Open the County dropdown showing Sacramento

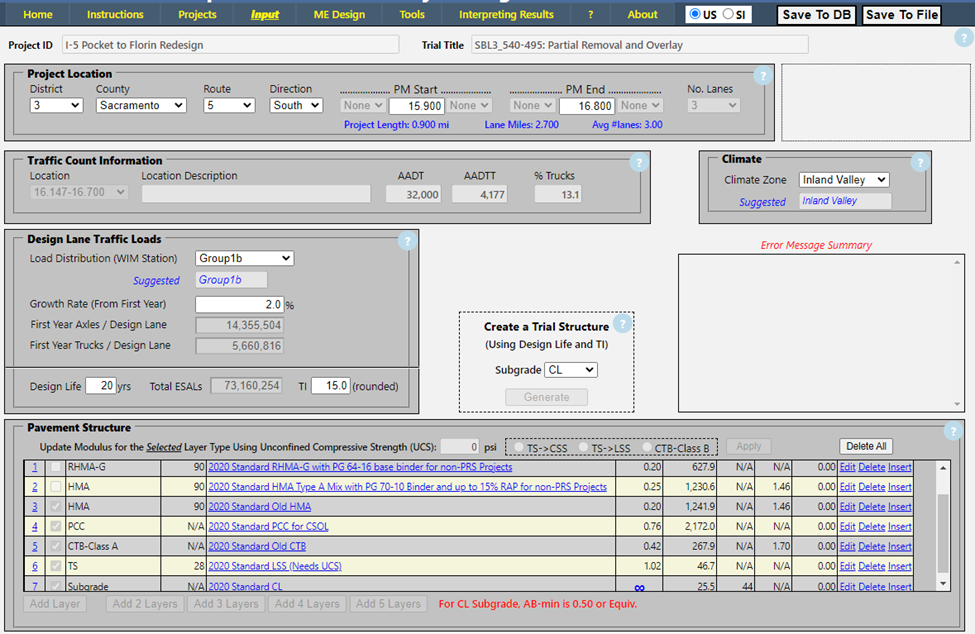coord(141,105)
